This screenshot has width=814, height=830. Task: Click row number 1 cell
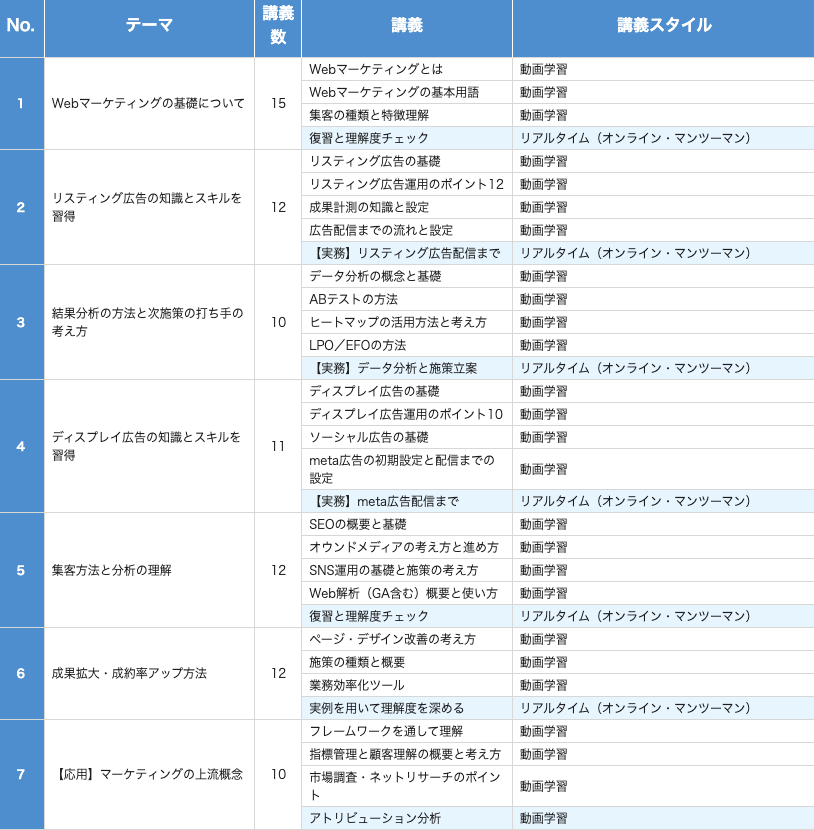(22, 103)
